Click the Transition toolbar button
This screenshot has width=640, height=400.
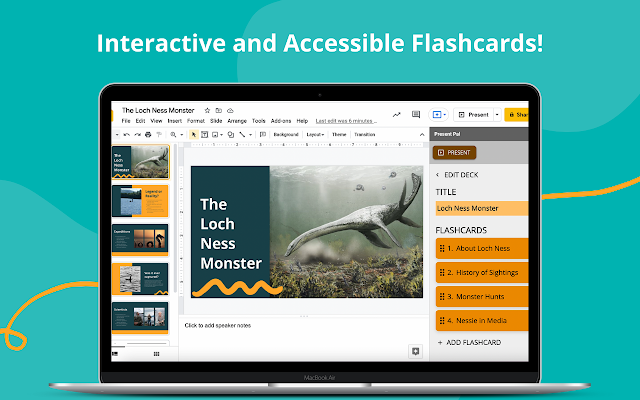click(364, 134)
